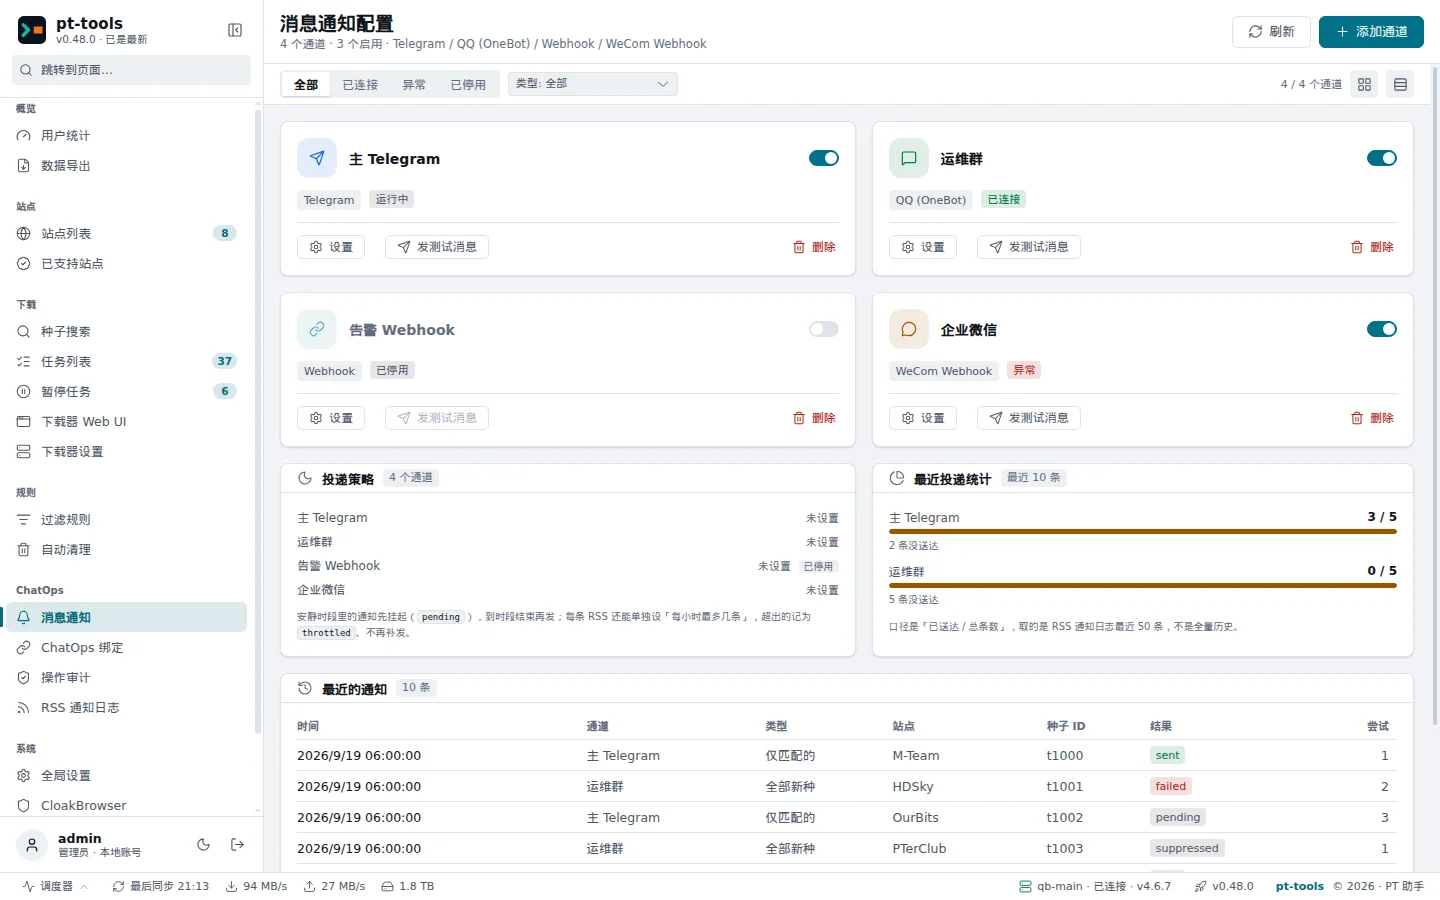
Task: Toggle dark mode moon icon
Action: click(204, 845)
